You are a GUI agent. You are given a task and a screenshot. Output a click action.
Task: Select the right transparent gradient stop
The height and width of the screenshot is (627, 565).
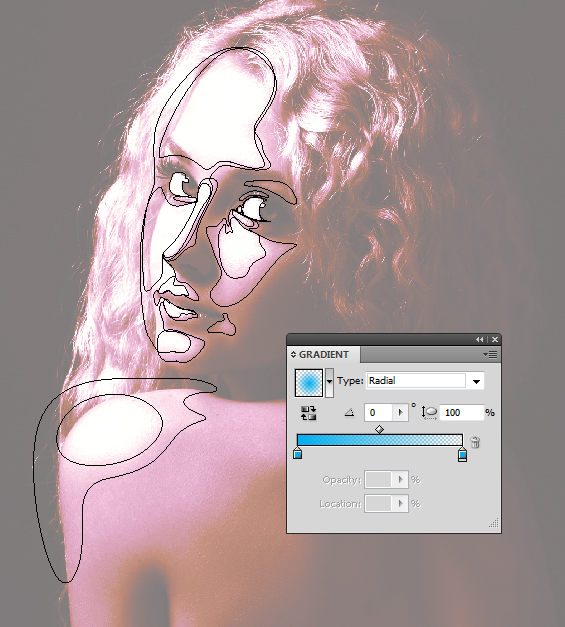pyautogui.click(x=462, y=454)
